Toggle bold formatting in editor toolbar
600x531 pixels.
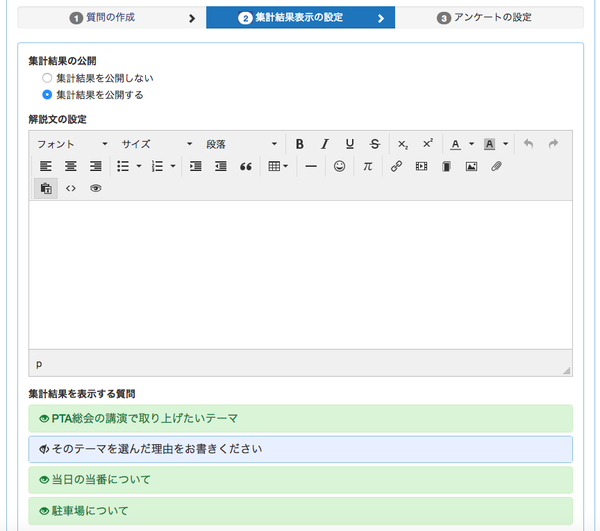[299, 144]
